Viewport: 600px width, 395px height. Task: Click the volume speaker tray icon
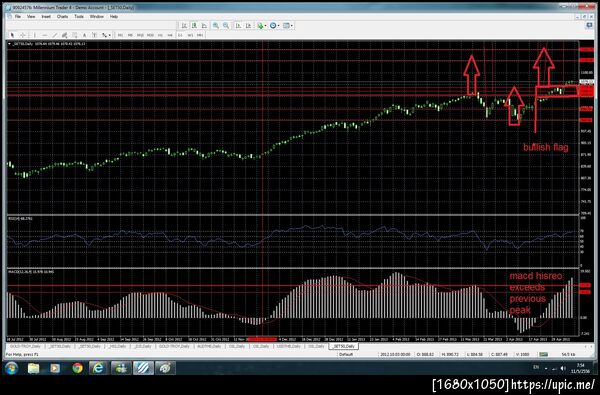pyautogui.click(x=562, y=368)
